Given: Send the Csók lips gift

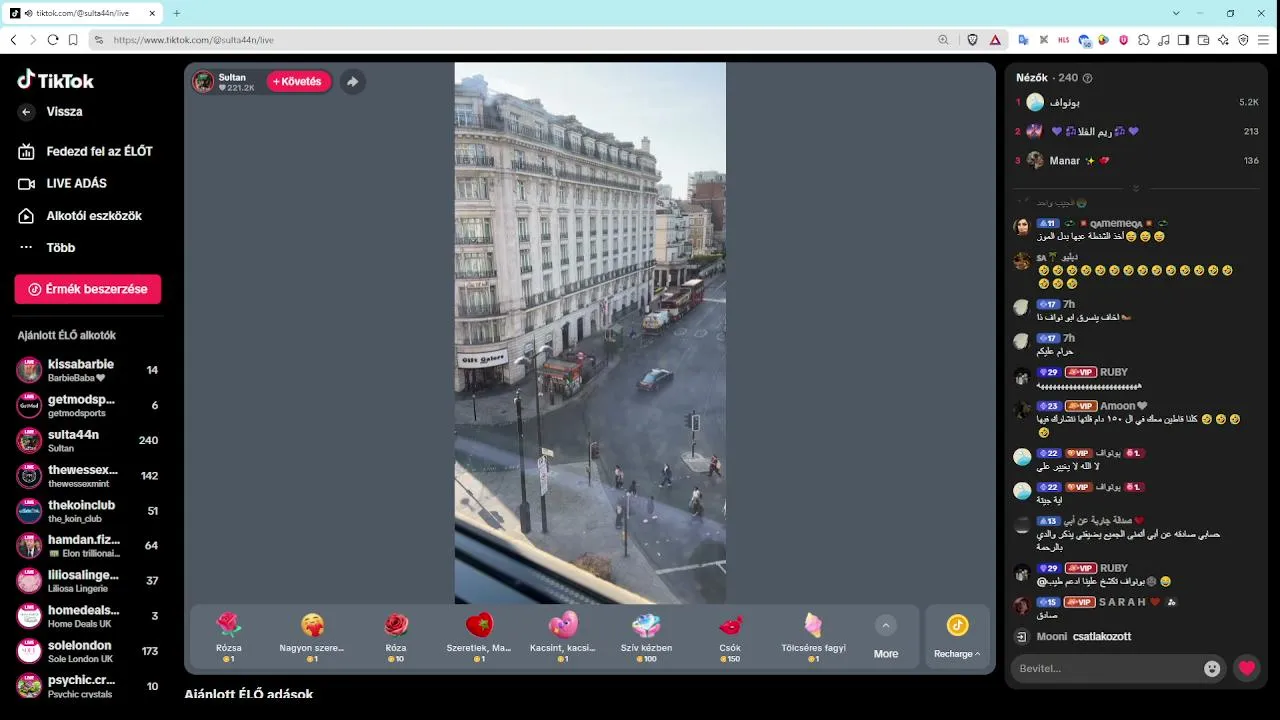Looking at the screenshot, I should 730,637.
